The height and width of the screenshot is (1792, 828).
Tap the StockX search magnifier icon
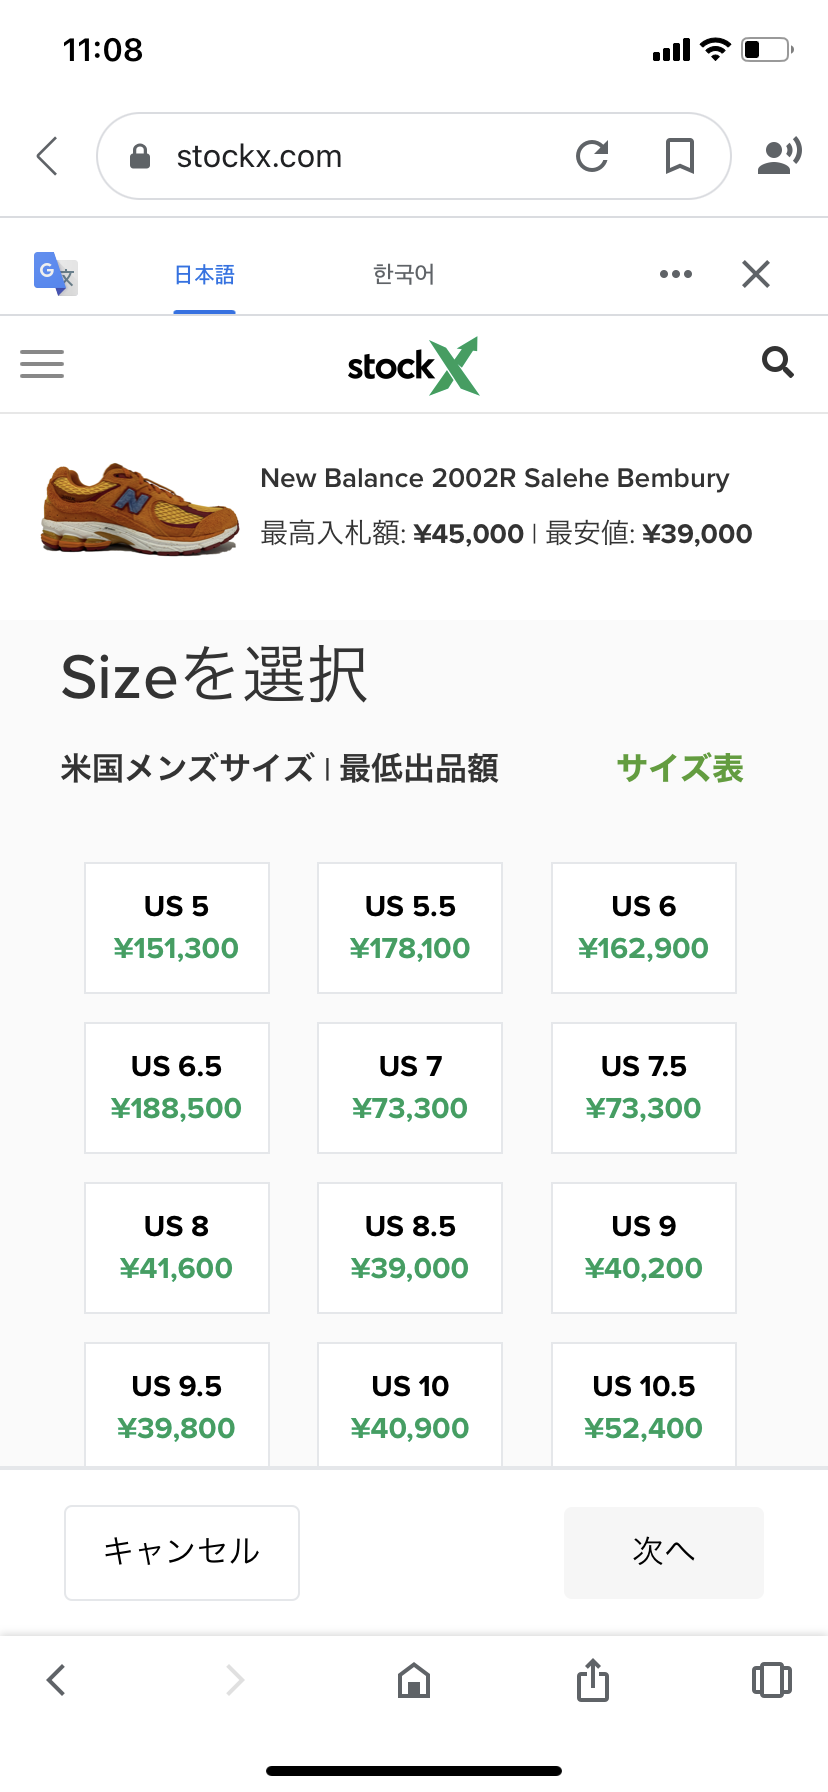coord(777,362)
